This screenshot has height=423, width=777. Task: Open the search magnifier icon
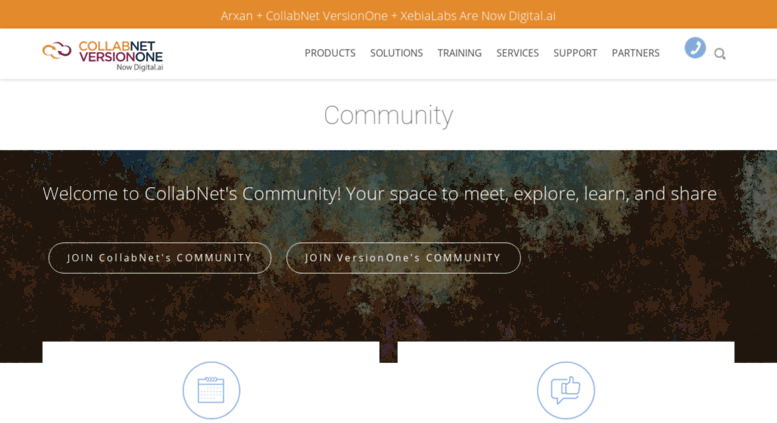pos(720,54)
